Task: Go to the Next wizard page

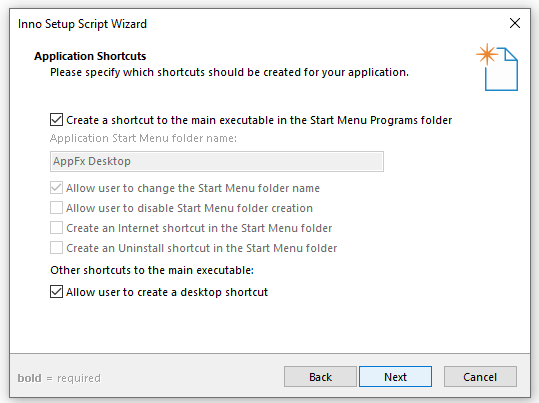Action: (395, 377)
